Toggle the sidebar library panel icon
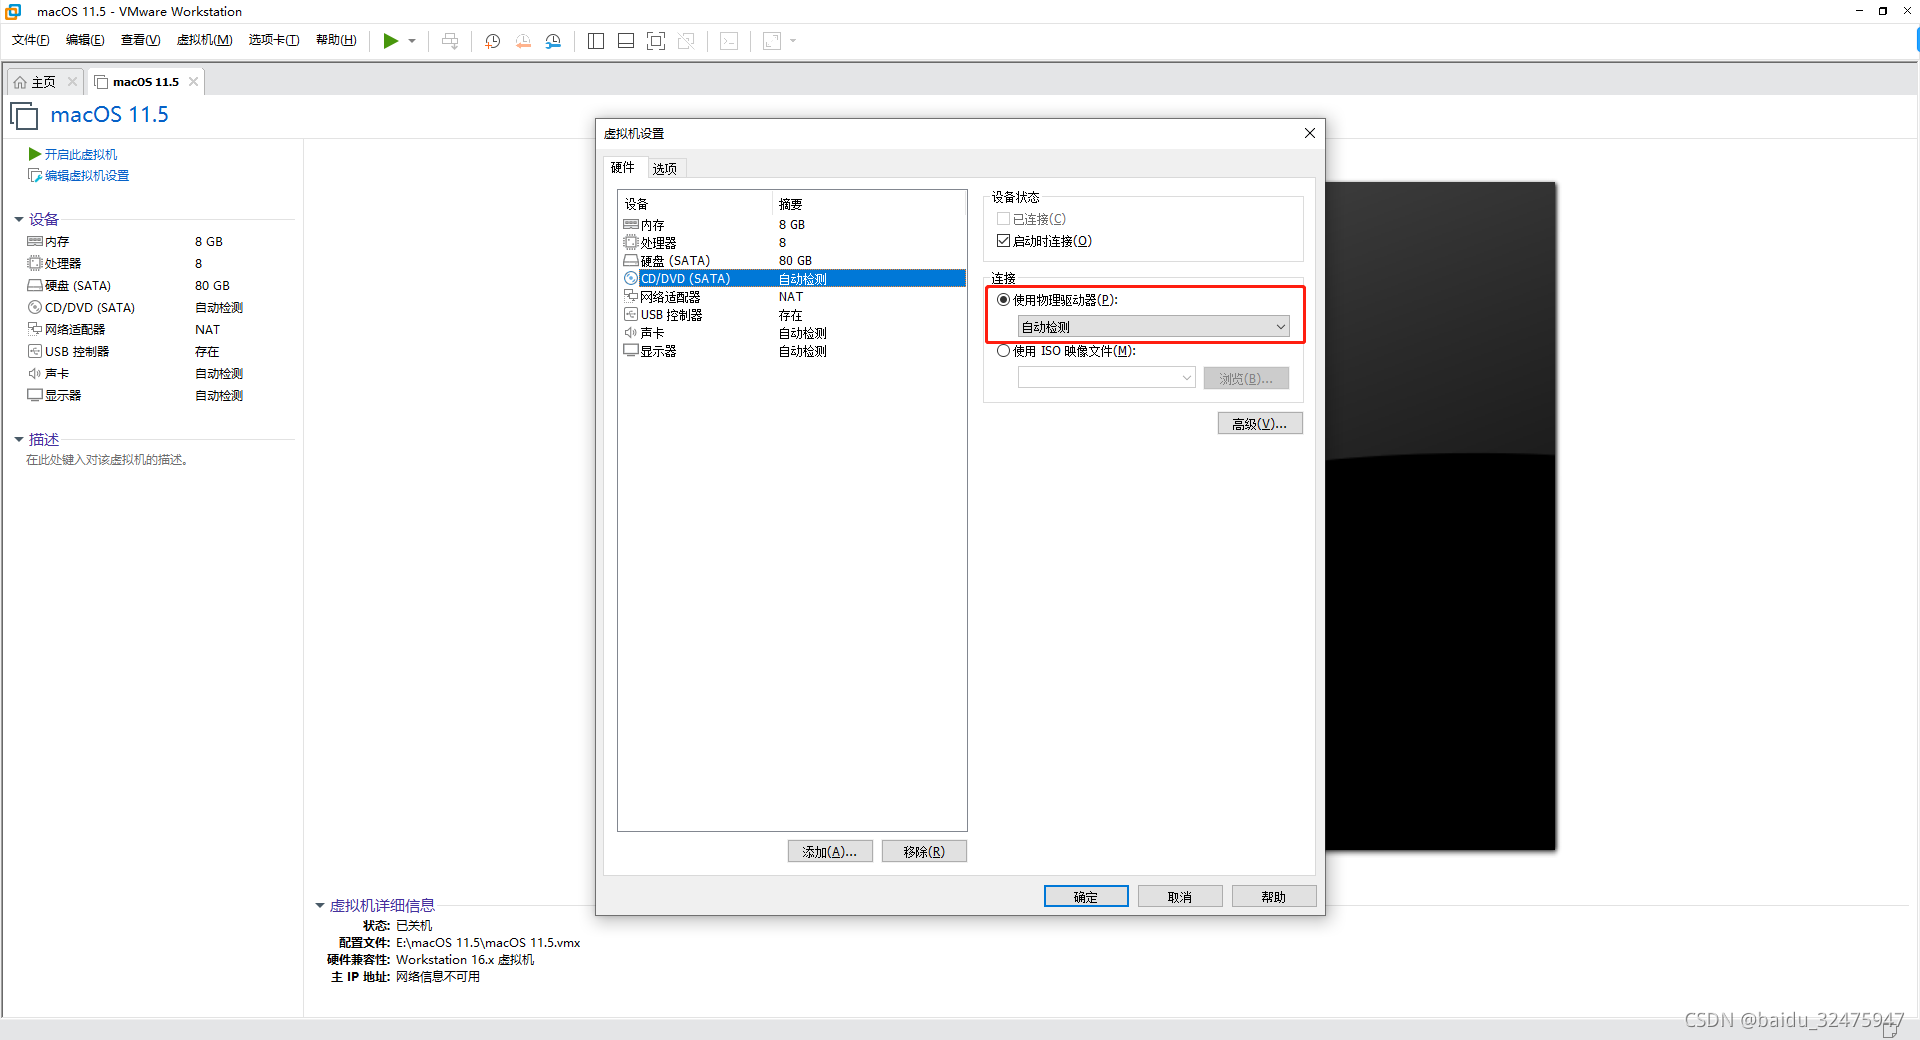Viewport: 1920px width, 1040px height. [x=596, y=41]
